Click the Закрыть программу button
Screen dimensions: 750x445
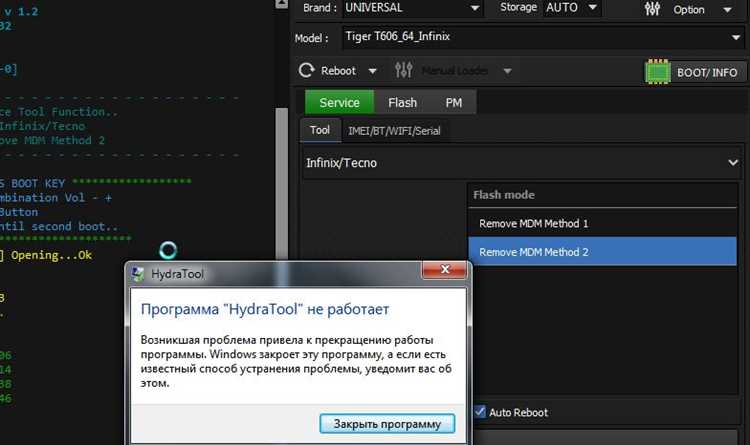tap(387, 424)
